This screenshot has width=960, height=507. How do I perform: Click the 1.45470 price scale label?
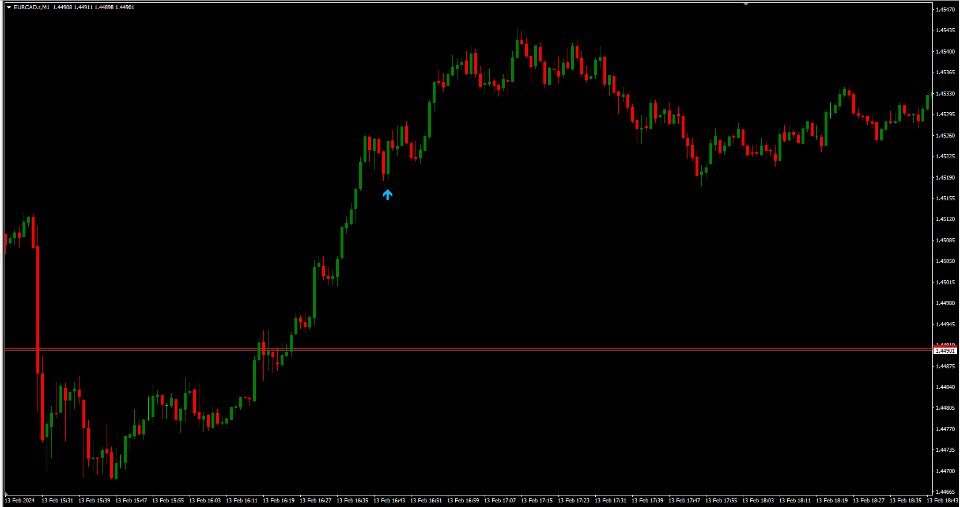945,9
